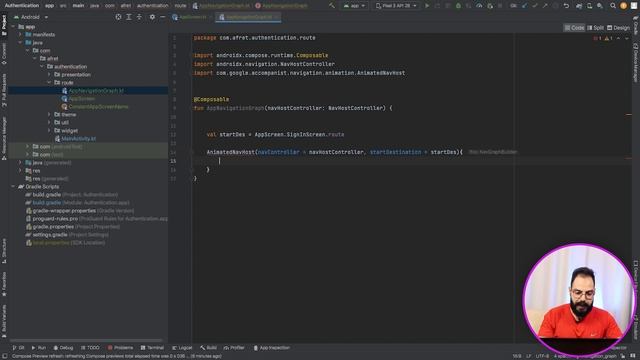The image size is (640, 360).
Task: Click the Make Project hammer icon
Action: tap(332, 6)
